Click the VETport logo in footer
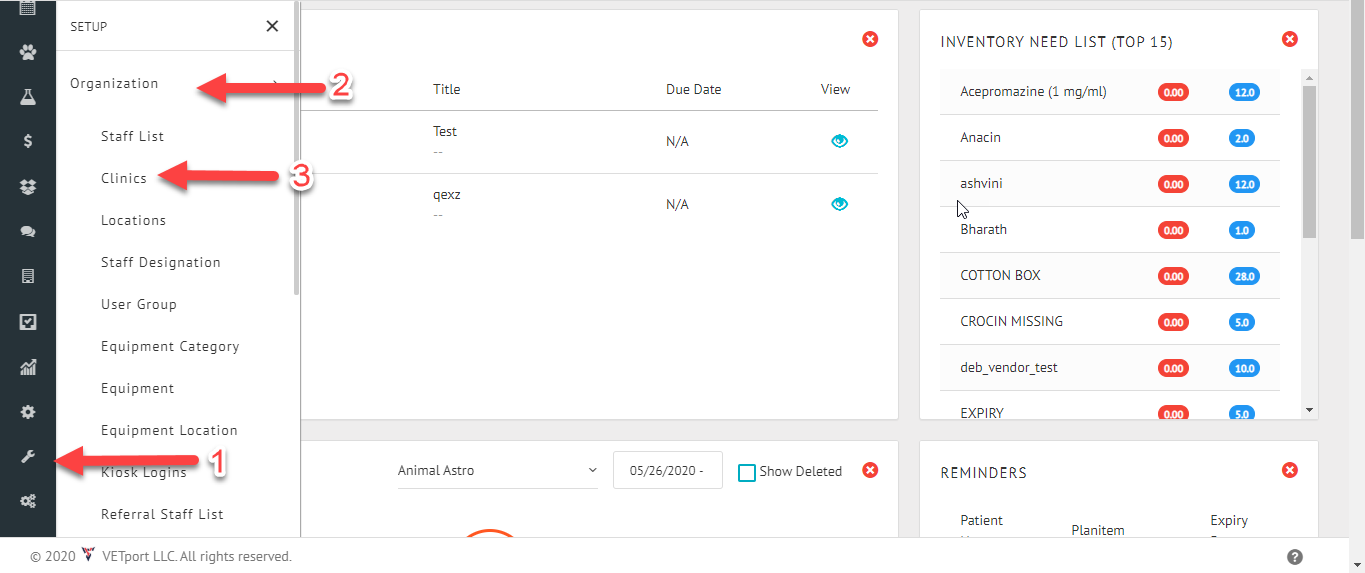The width and height of the screenshot is (1365, 573). (88, 554)
